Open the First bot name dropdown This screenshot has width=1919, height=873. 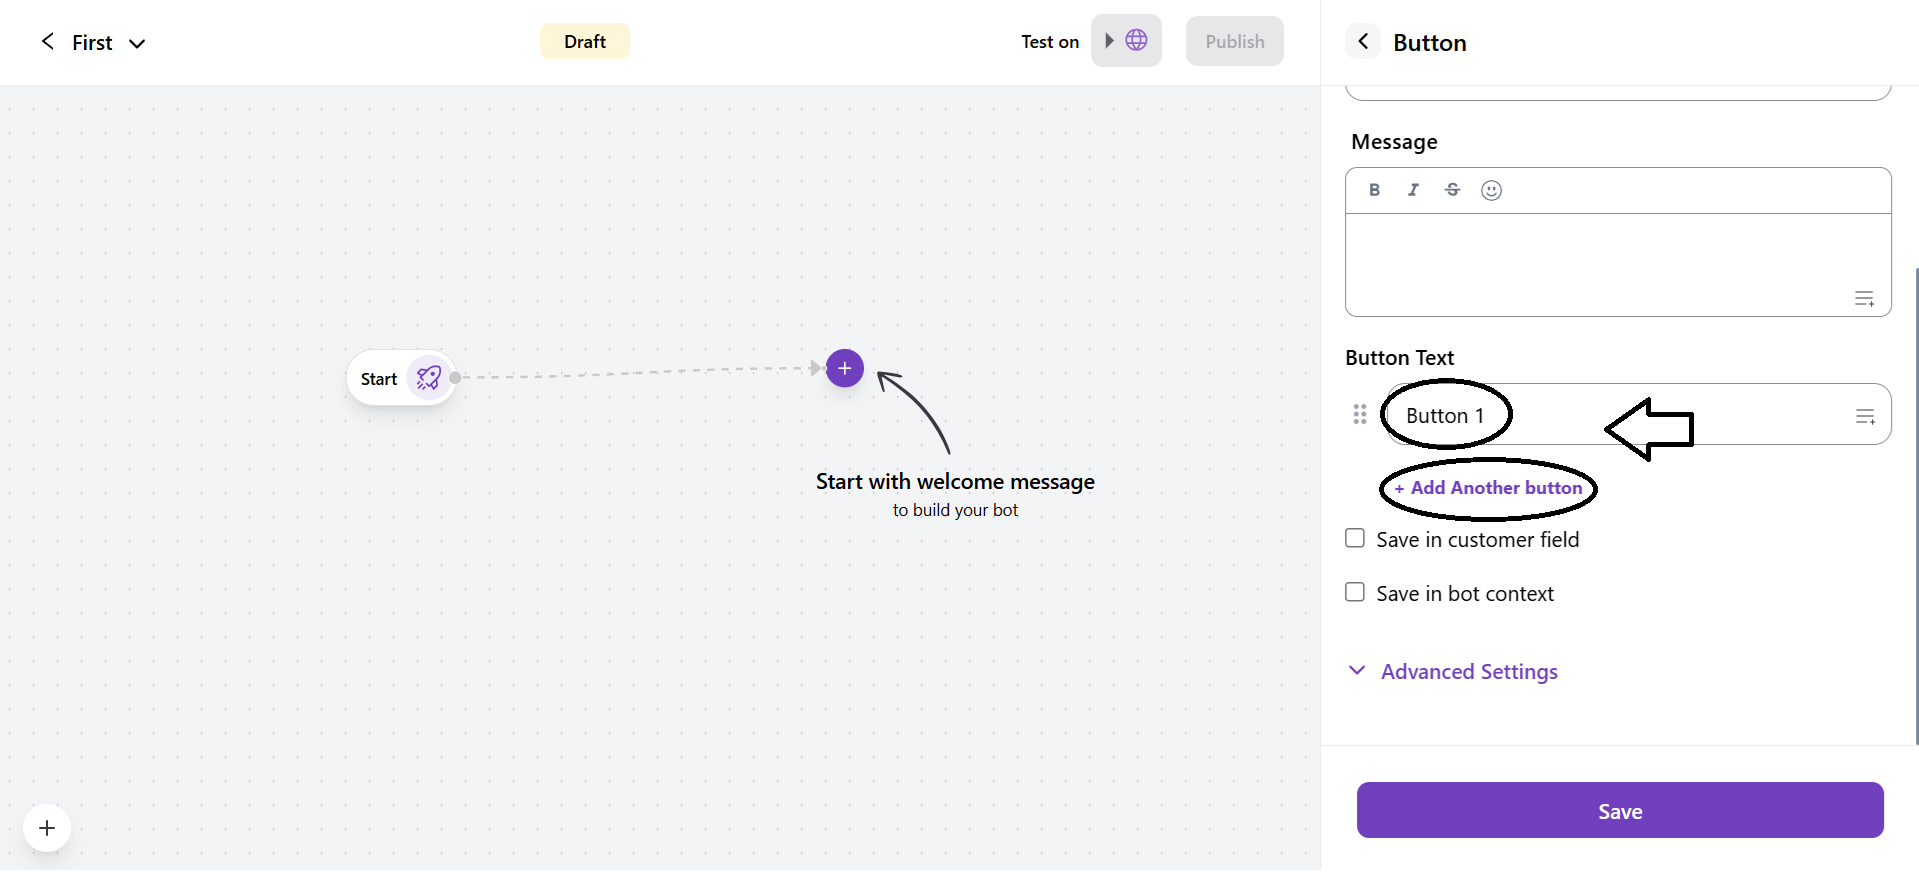pyautogui.click(x=137, y=43)
